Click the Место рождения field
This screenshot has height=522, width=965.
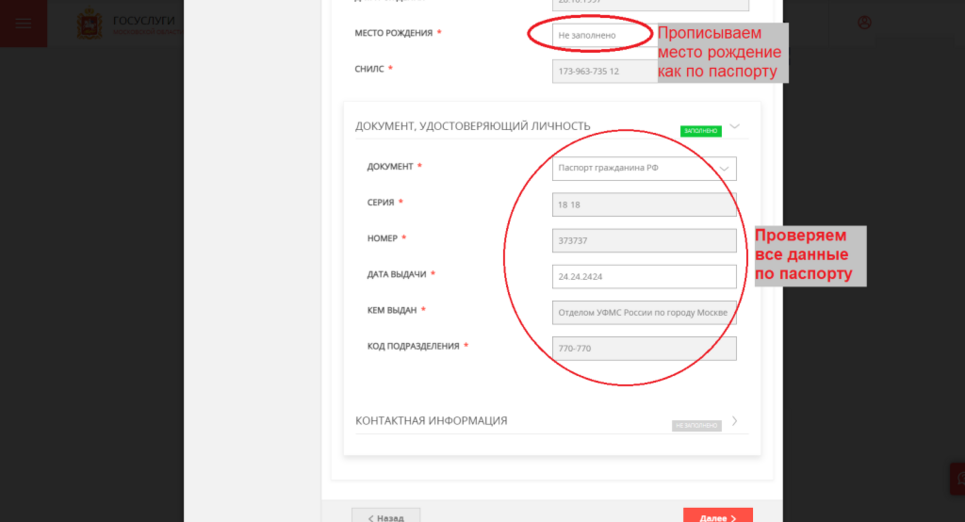click(x=588, y=35)
